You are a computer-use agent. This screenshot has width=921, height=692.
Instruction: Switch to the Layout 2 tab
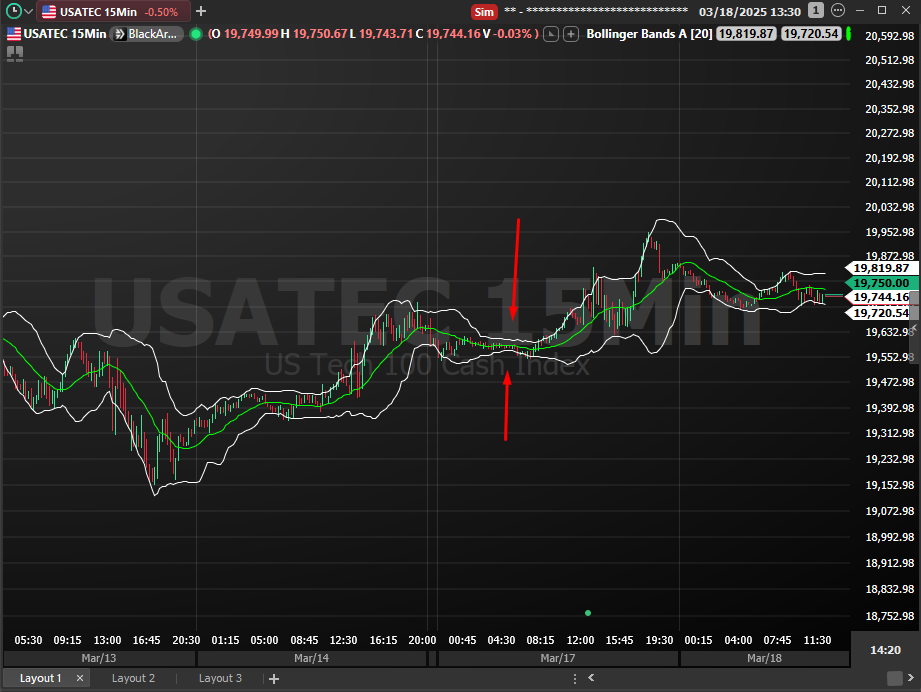coord(133,678)
